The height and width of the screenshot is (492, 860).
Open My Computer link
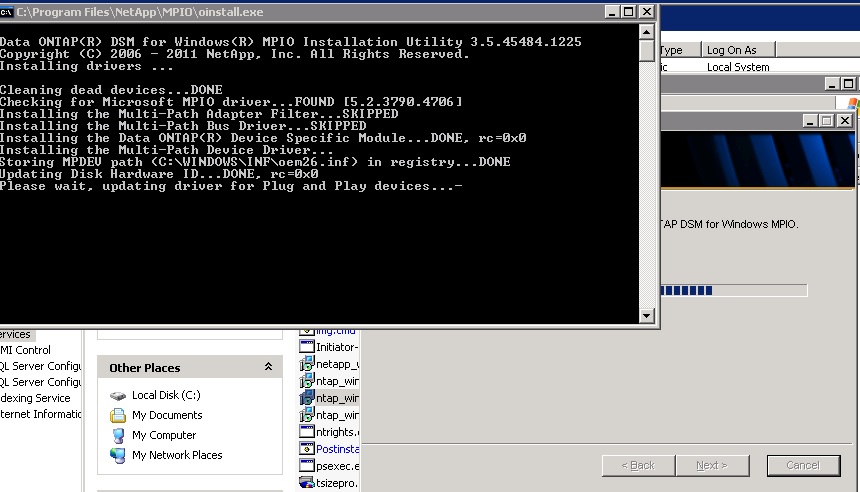click(164, 435)
